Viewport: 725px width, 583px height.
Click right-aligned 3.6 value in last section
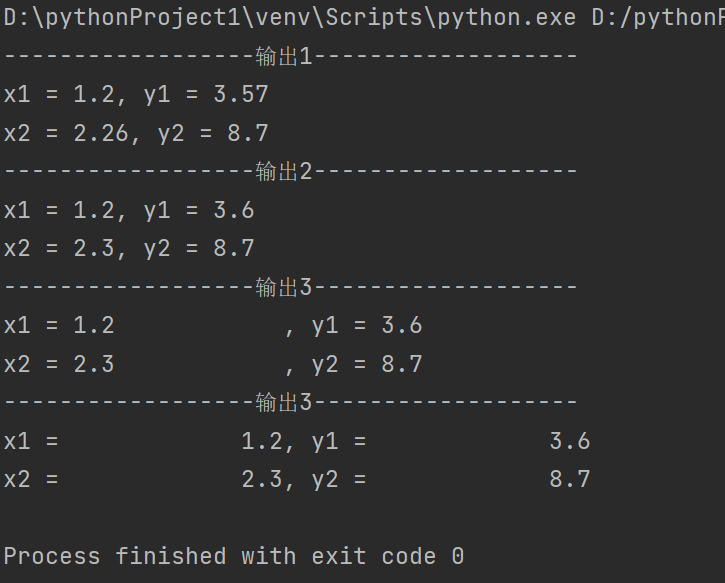(569, 441)
